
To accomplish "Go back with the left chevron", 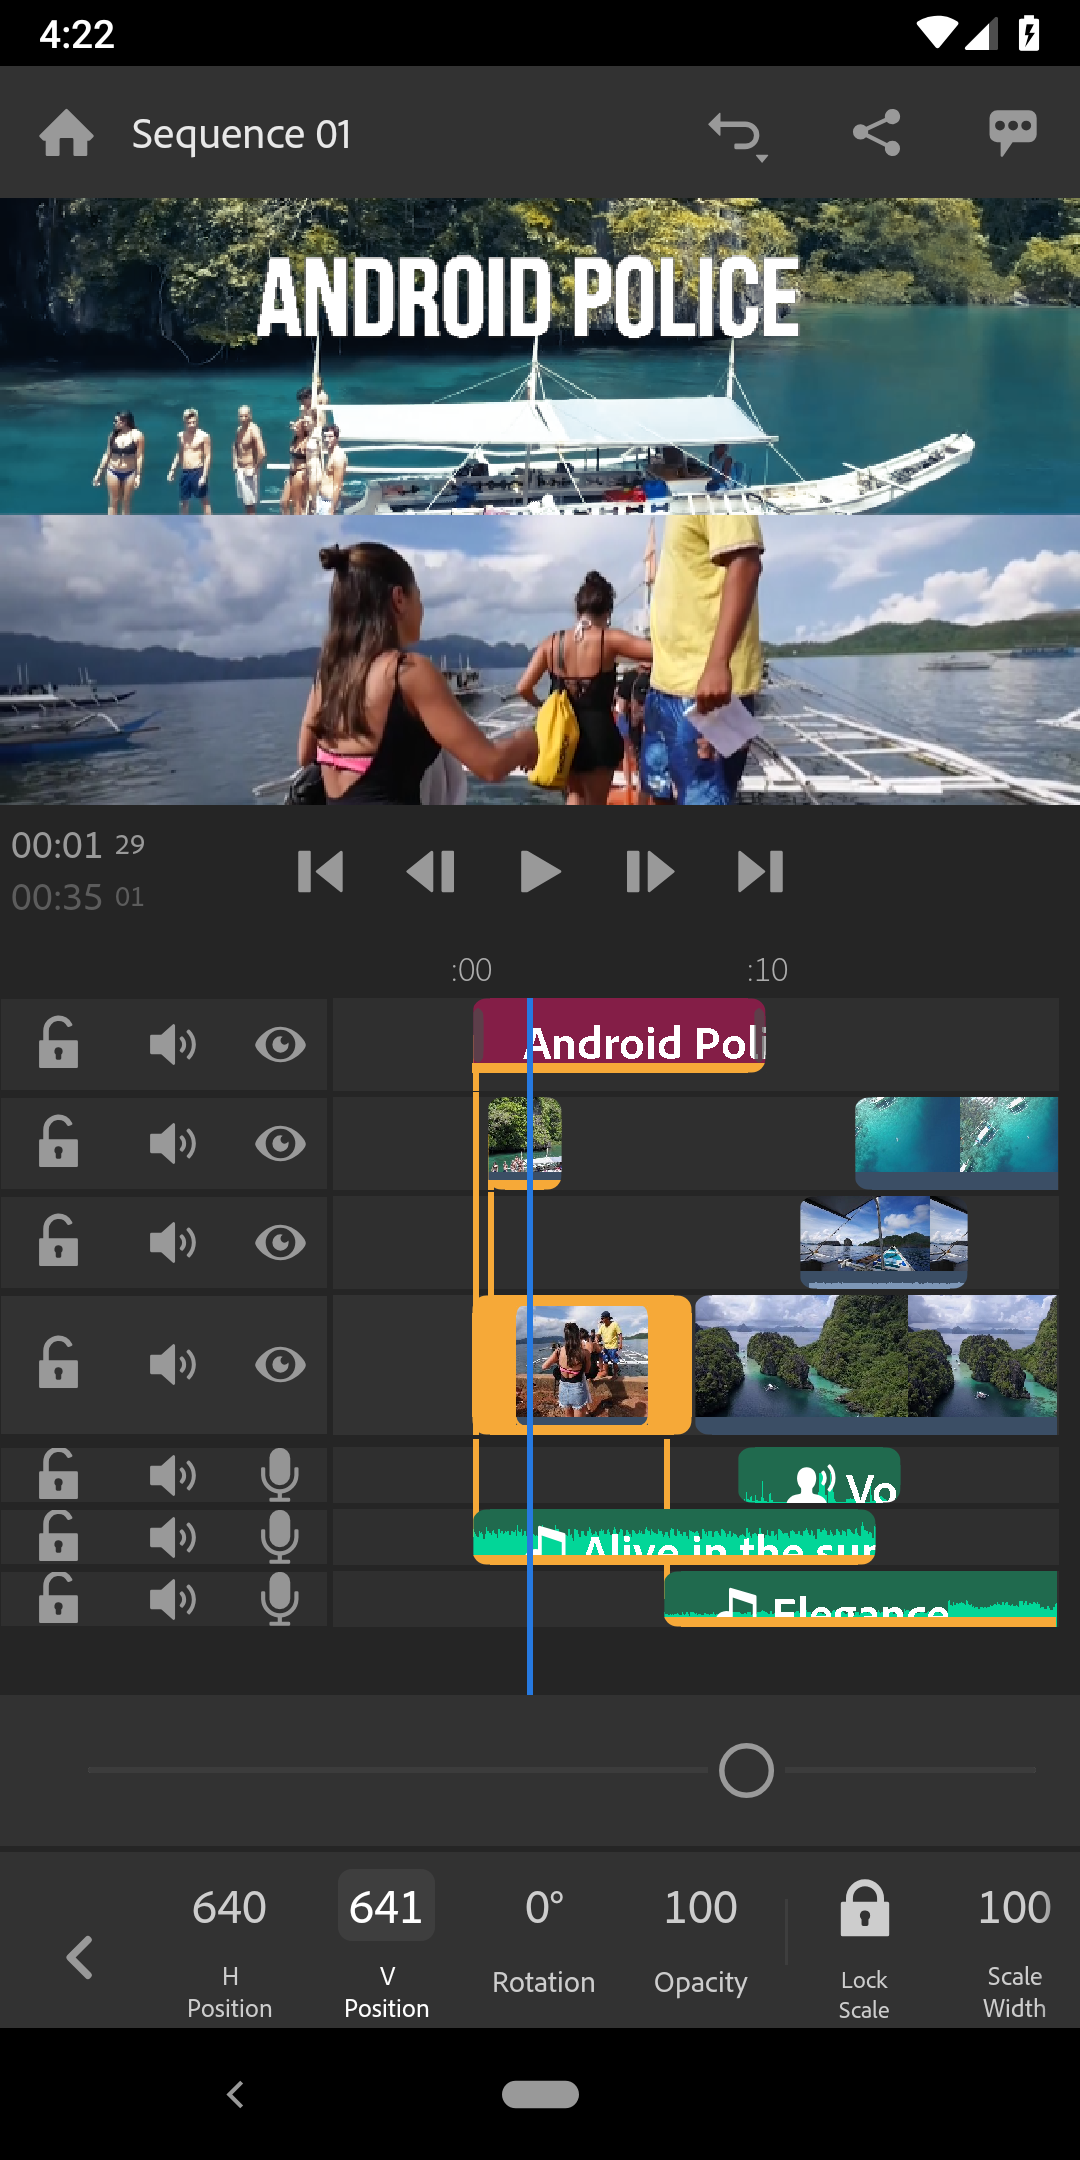I will 79,1957.
